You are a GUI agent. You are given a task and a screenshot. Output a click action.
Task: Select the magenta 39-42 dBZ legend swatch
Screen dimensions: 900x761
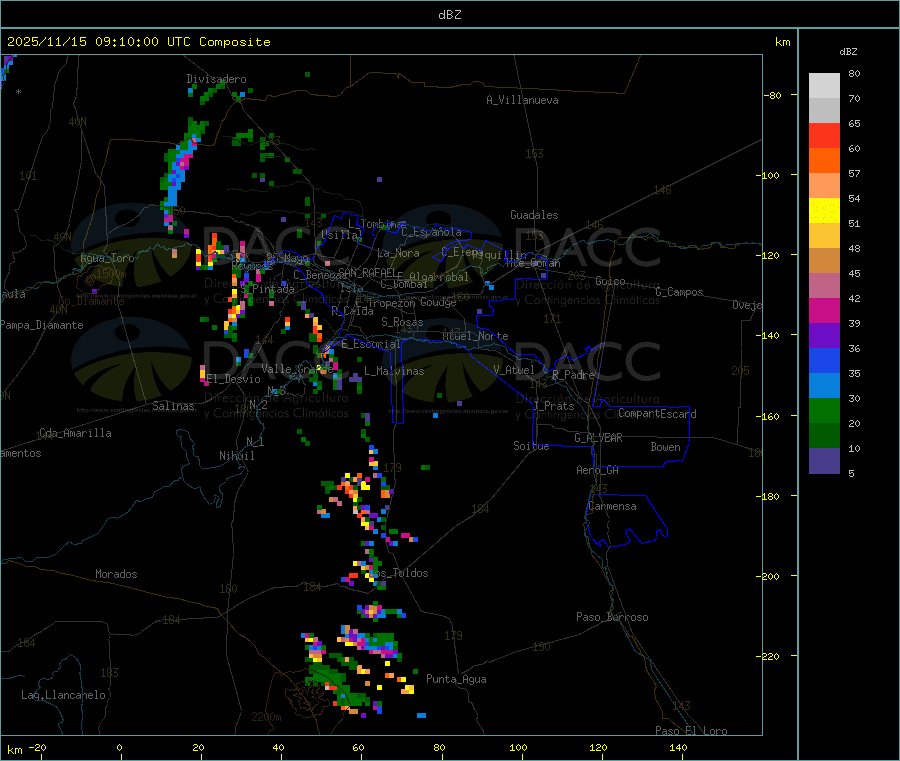tap(824, 310)
